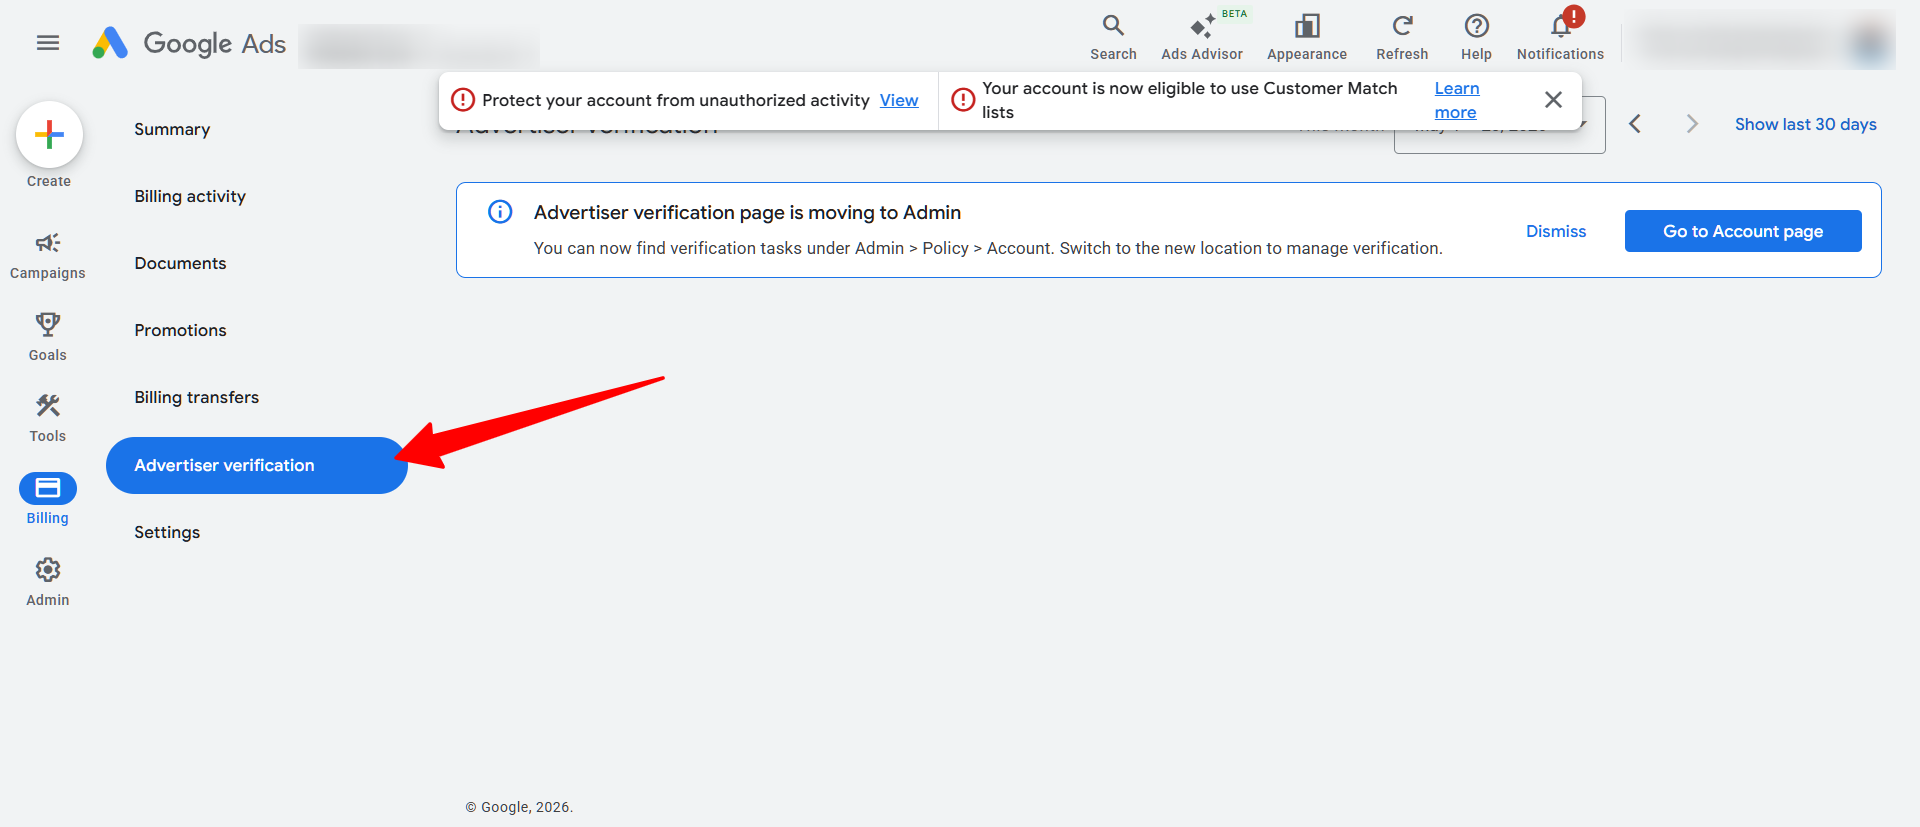Go to next date range
This screenshot has width=1920, height=827.
click(x=1691, y=124)
